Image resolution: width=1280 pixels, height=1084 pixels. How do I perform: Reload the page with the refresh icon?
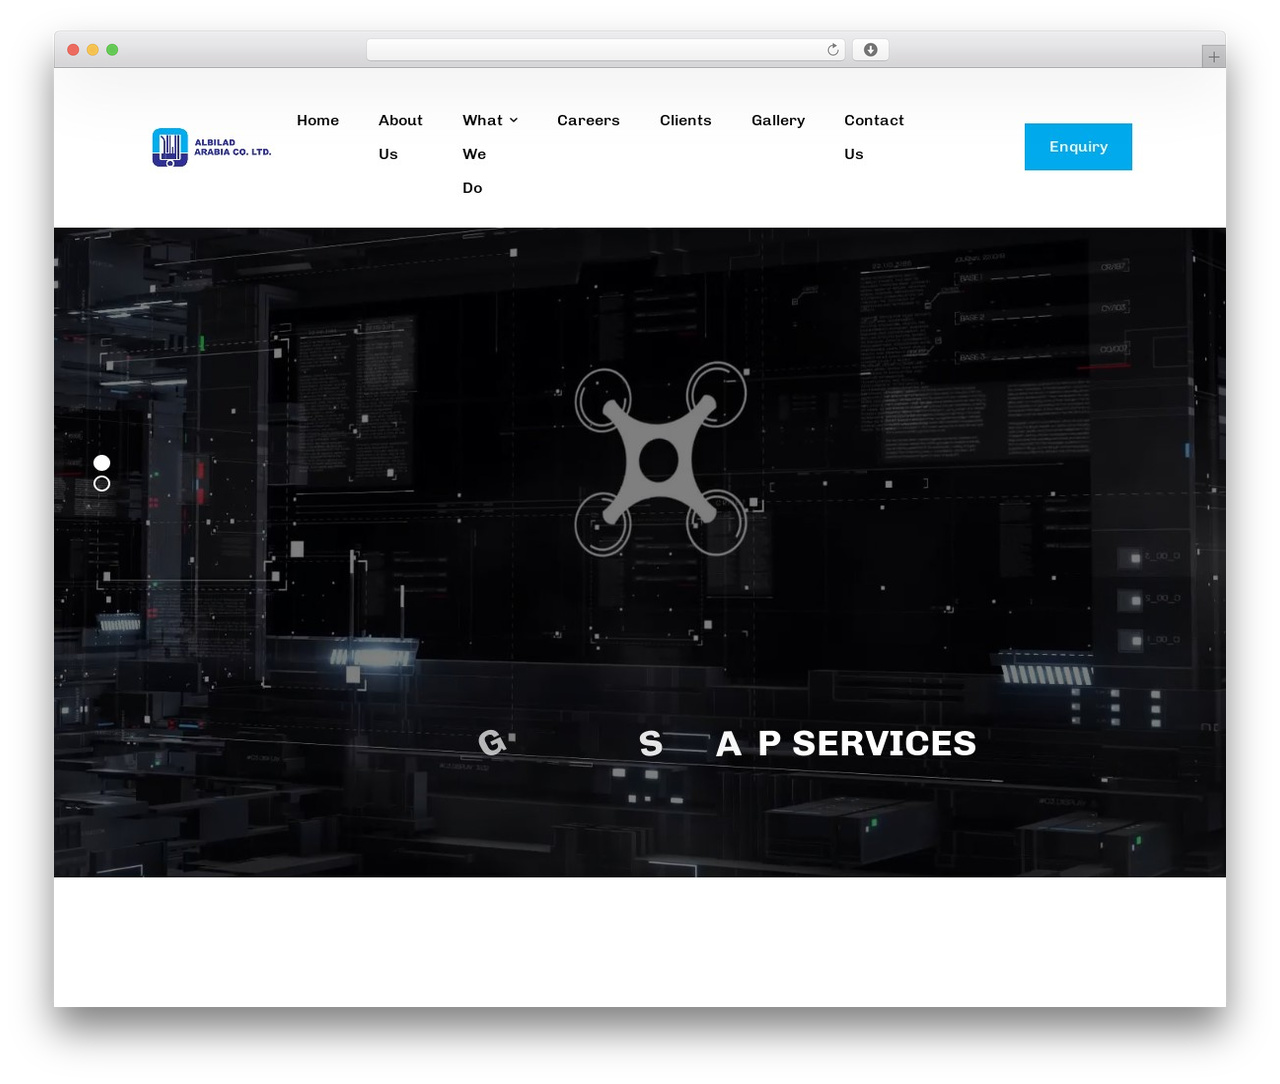click(832, 50)
